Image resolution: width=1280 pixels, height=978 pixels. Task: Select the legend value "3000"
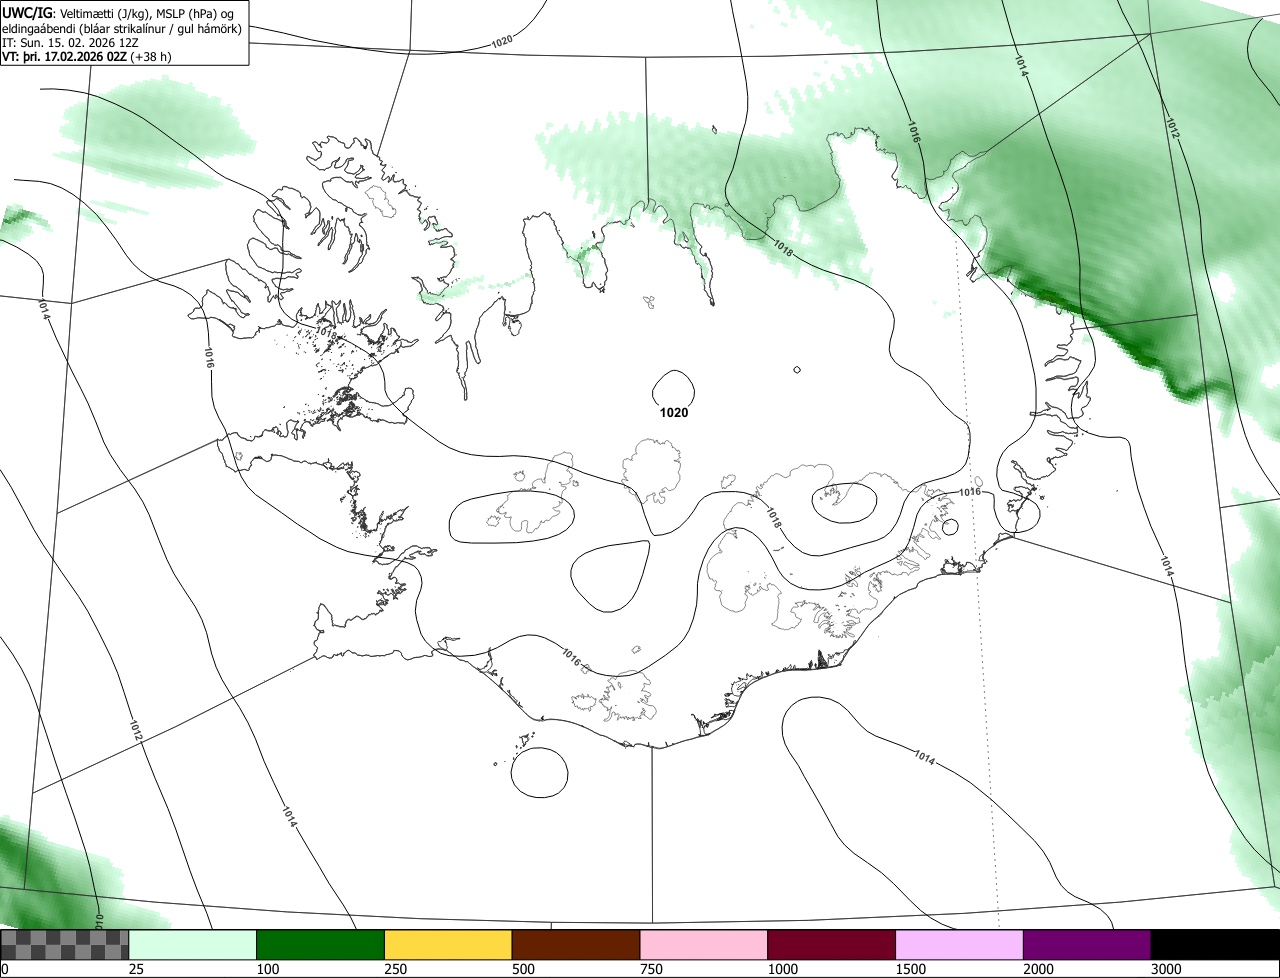(x=1167, y=969)
